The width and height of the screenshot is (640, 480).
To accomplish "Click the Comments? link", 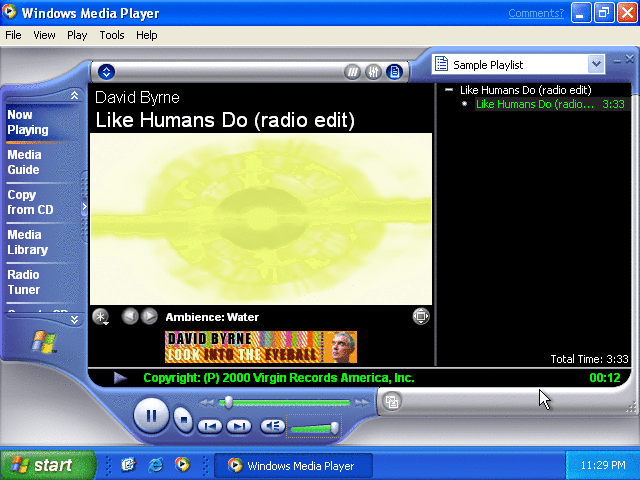I will (x=536, y=13).
